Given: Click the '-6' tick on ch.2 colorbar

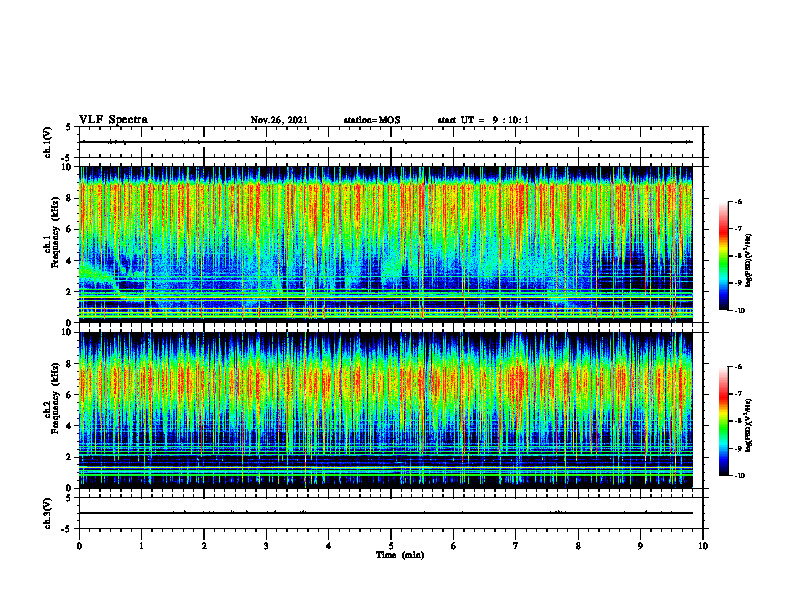Looking at the screenshot, I should coord(739,367).
